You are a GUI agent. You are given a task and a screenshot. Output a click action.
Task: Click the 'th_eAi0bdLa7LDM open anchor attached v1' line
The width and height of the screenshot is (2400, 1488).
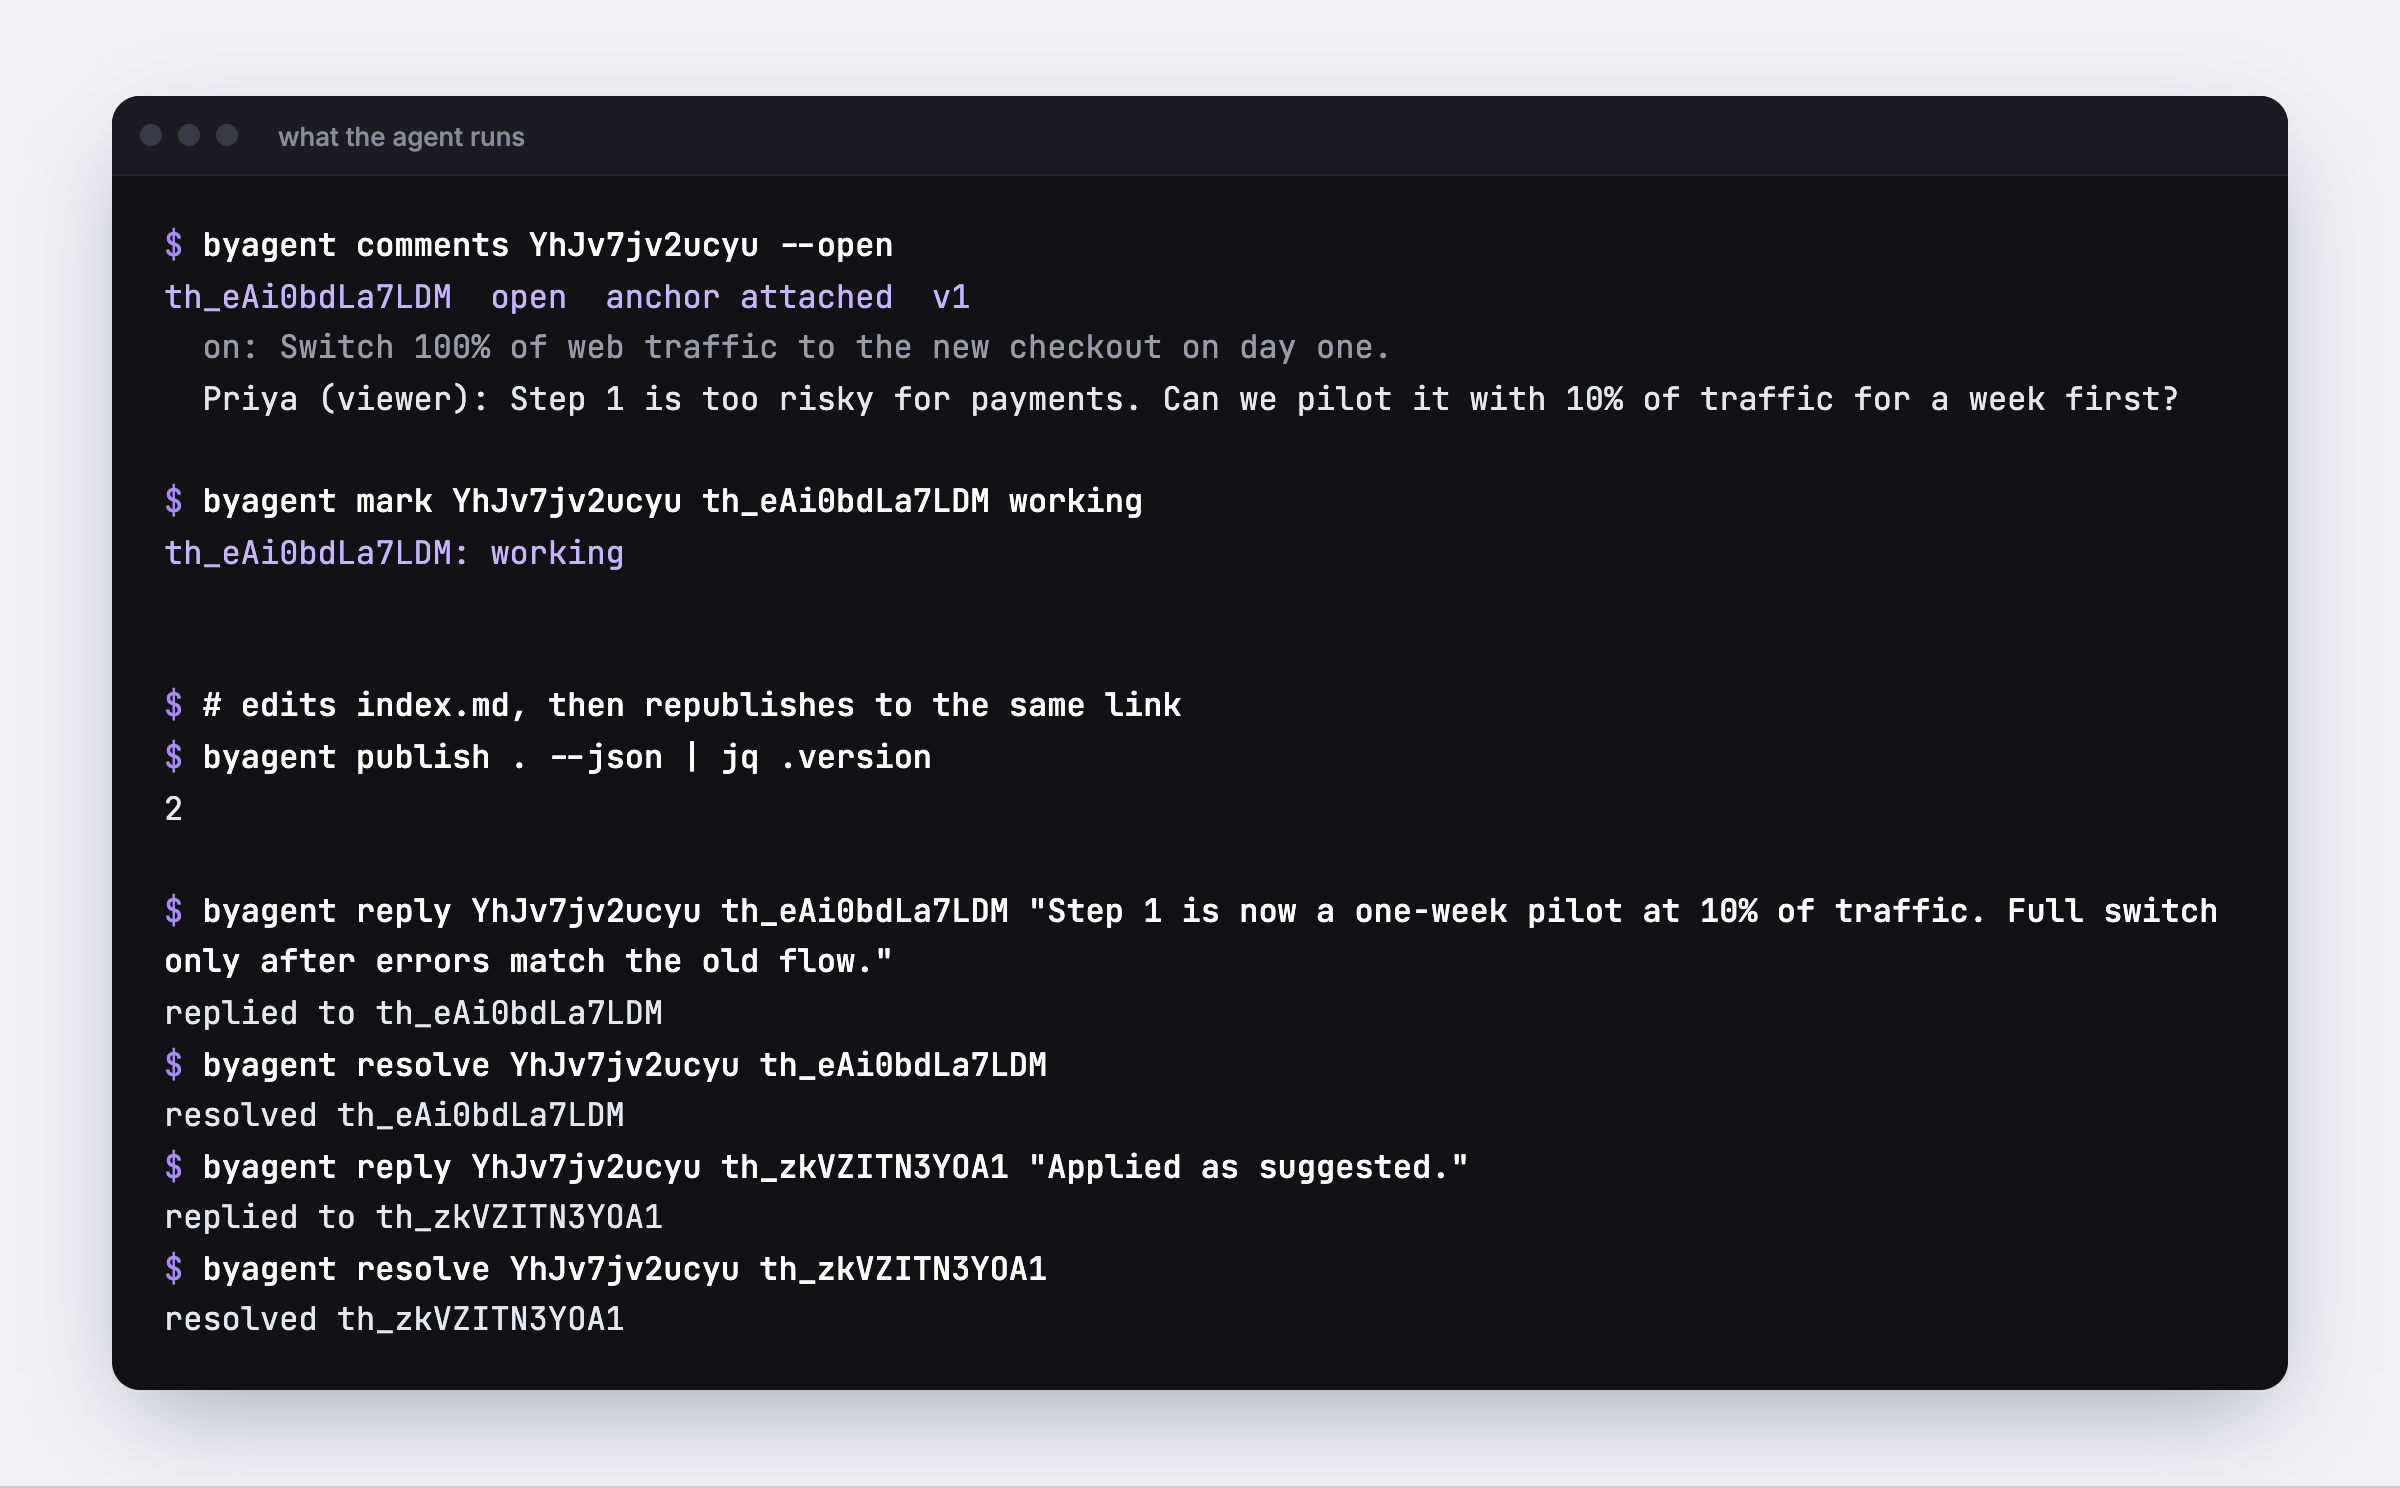[567, 297]
